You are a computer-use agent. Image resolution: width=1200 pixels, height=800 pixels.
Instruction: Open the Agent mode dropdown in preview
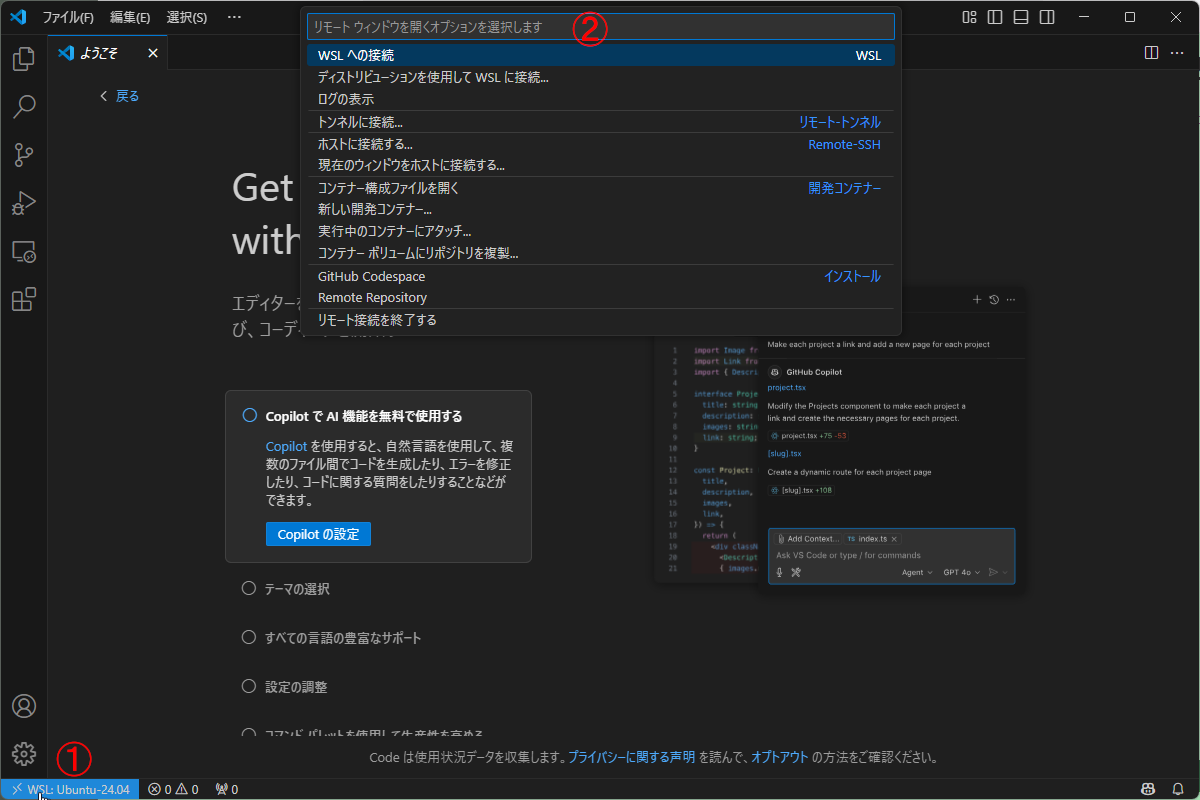pos(917,573)
